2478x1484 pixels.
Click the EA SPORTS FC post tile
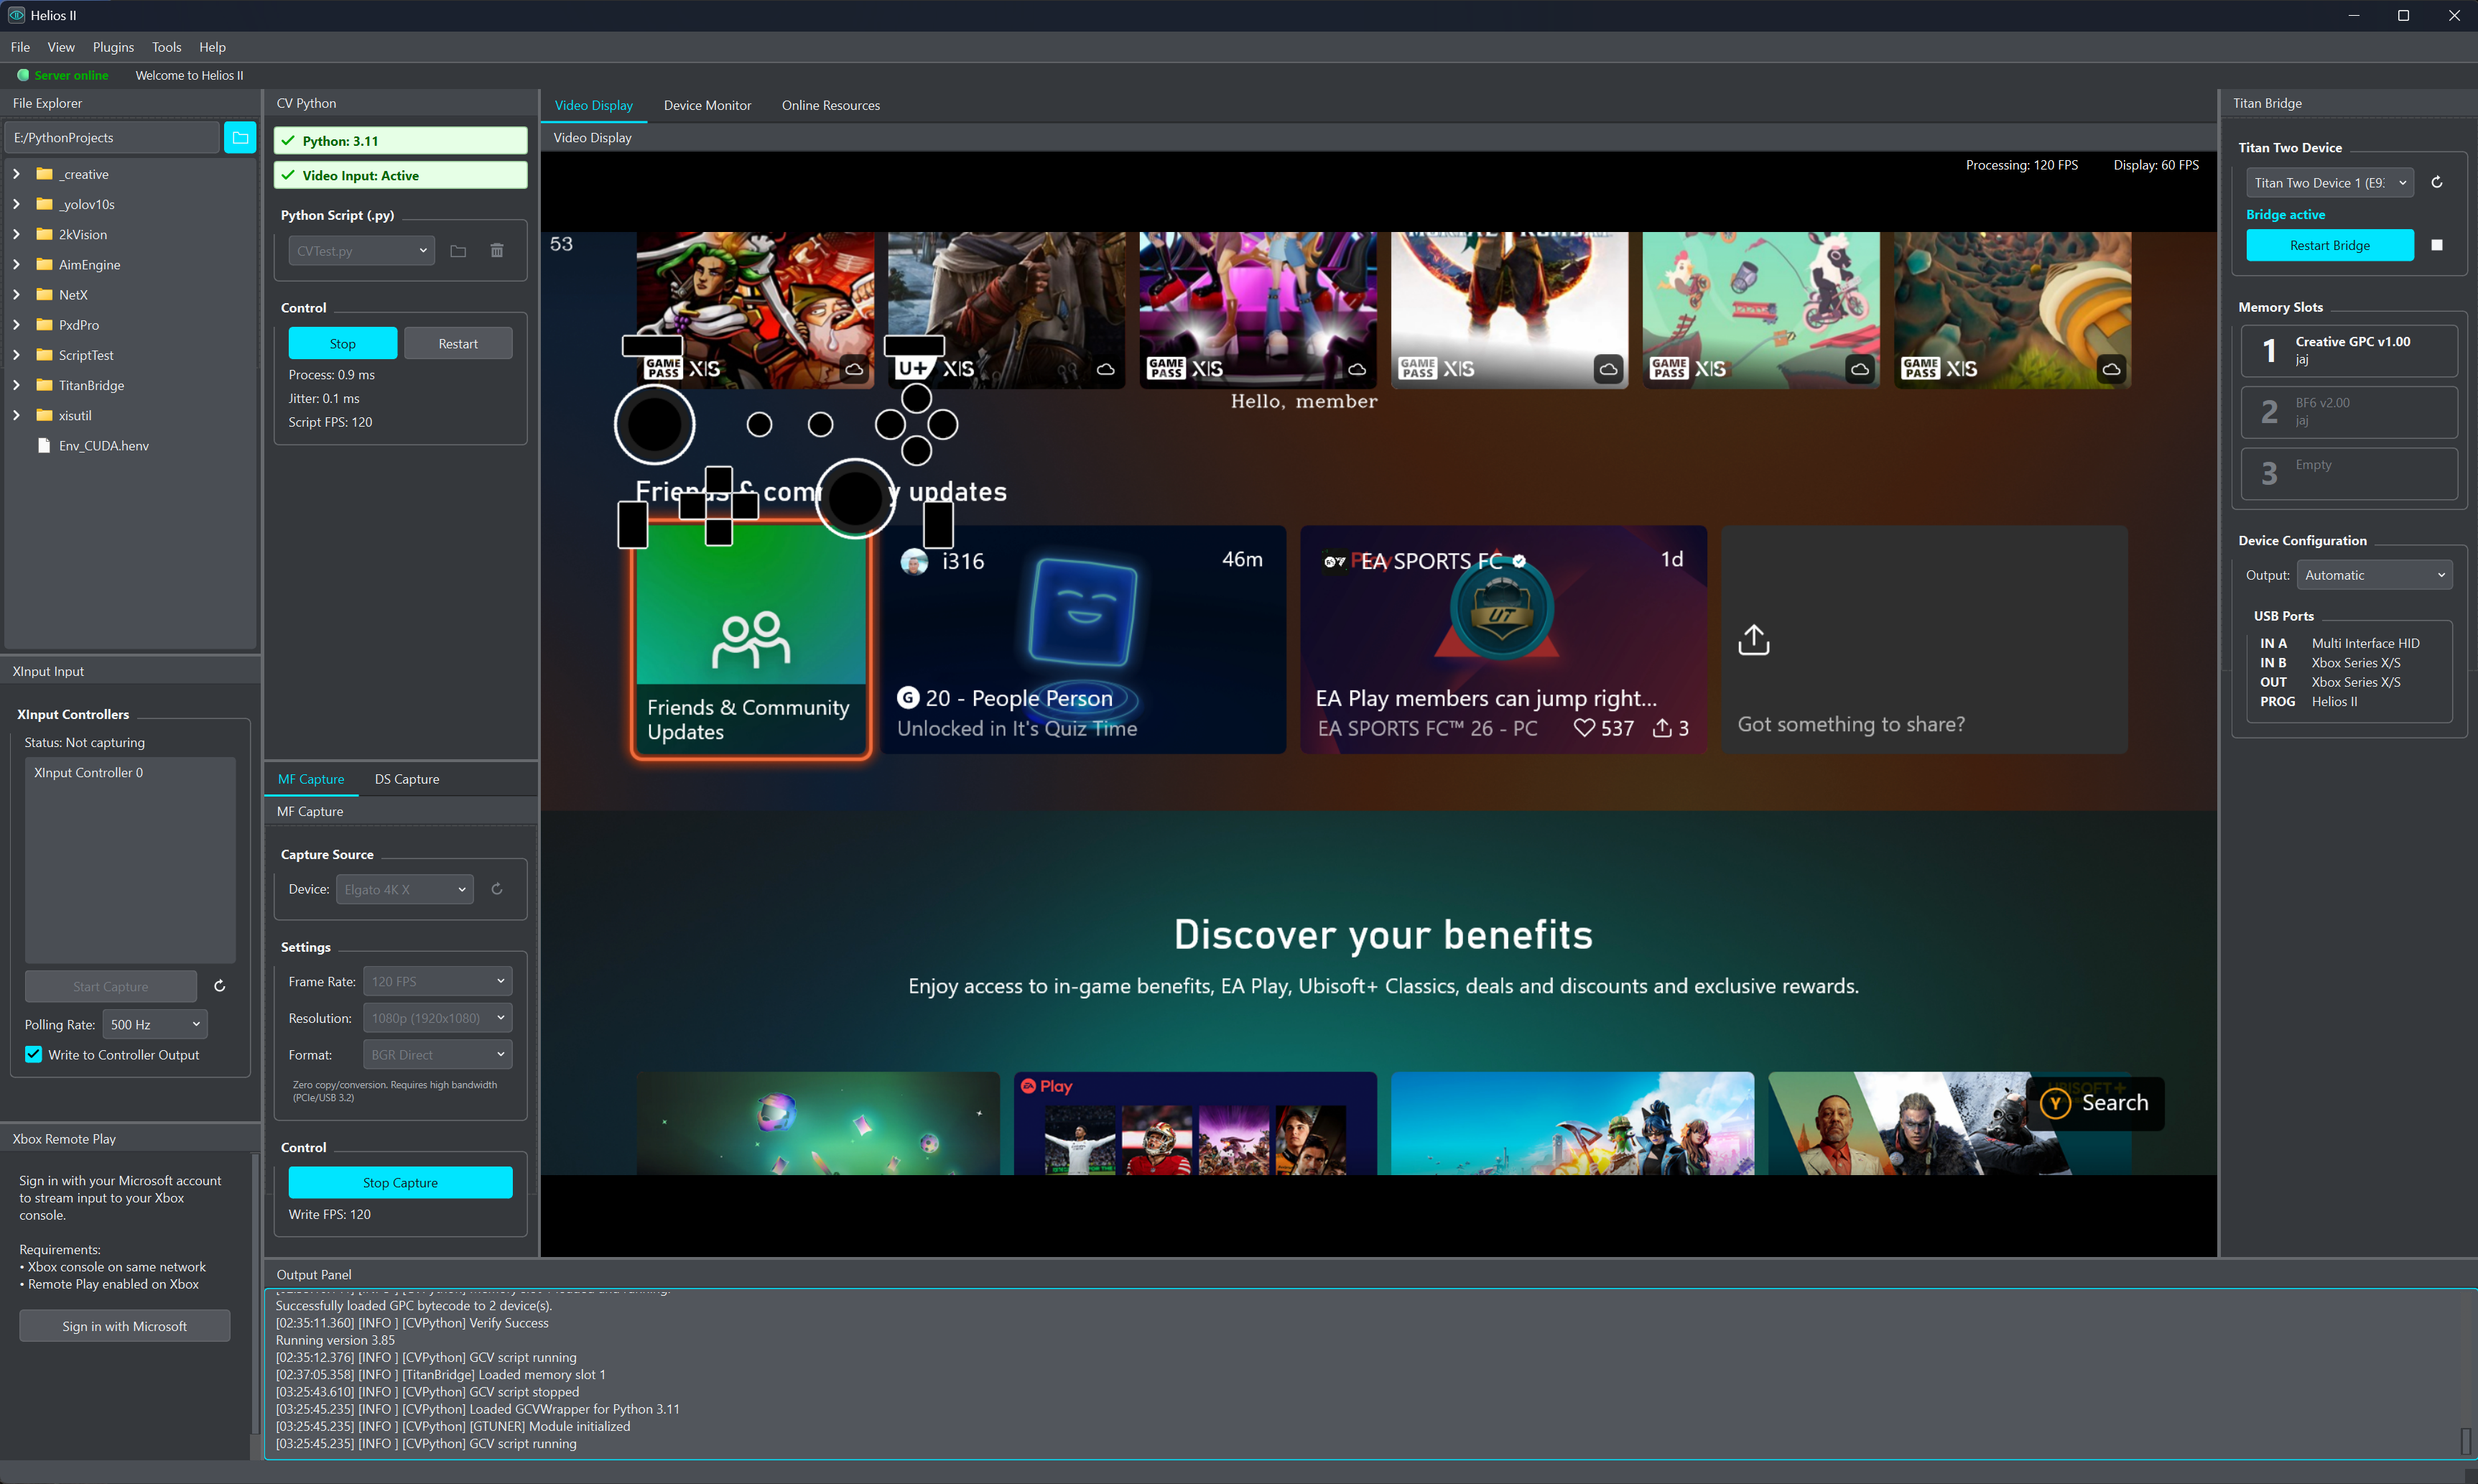pyautogui.click(x=1503, y=640)
